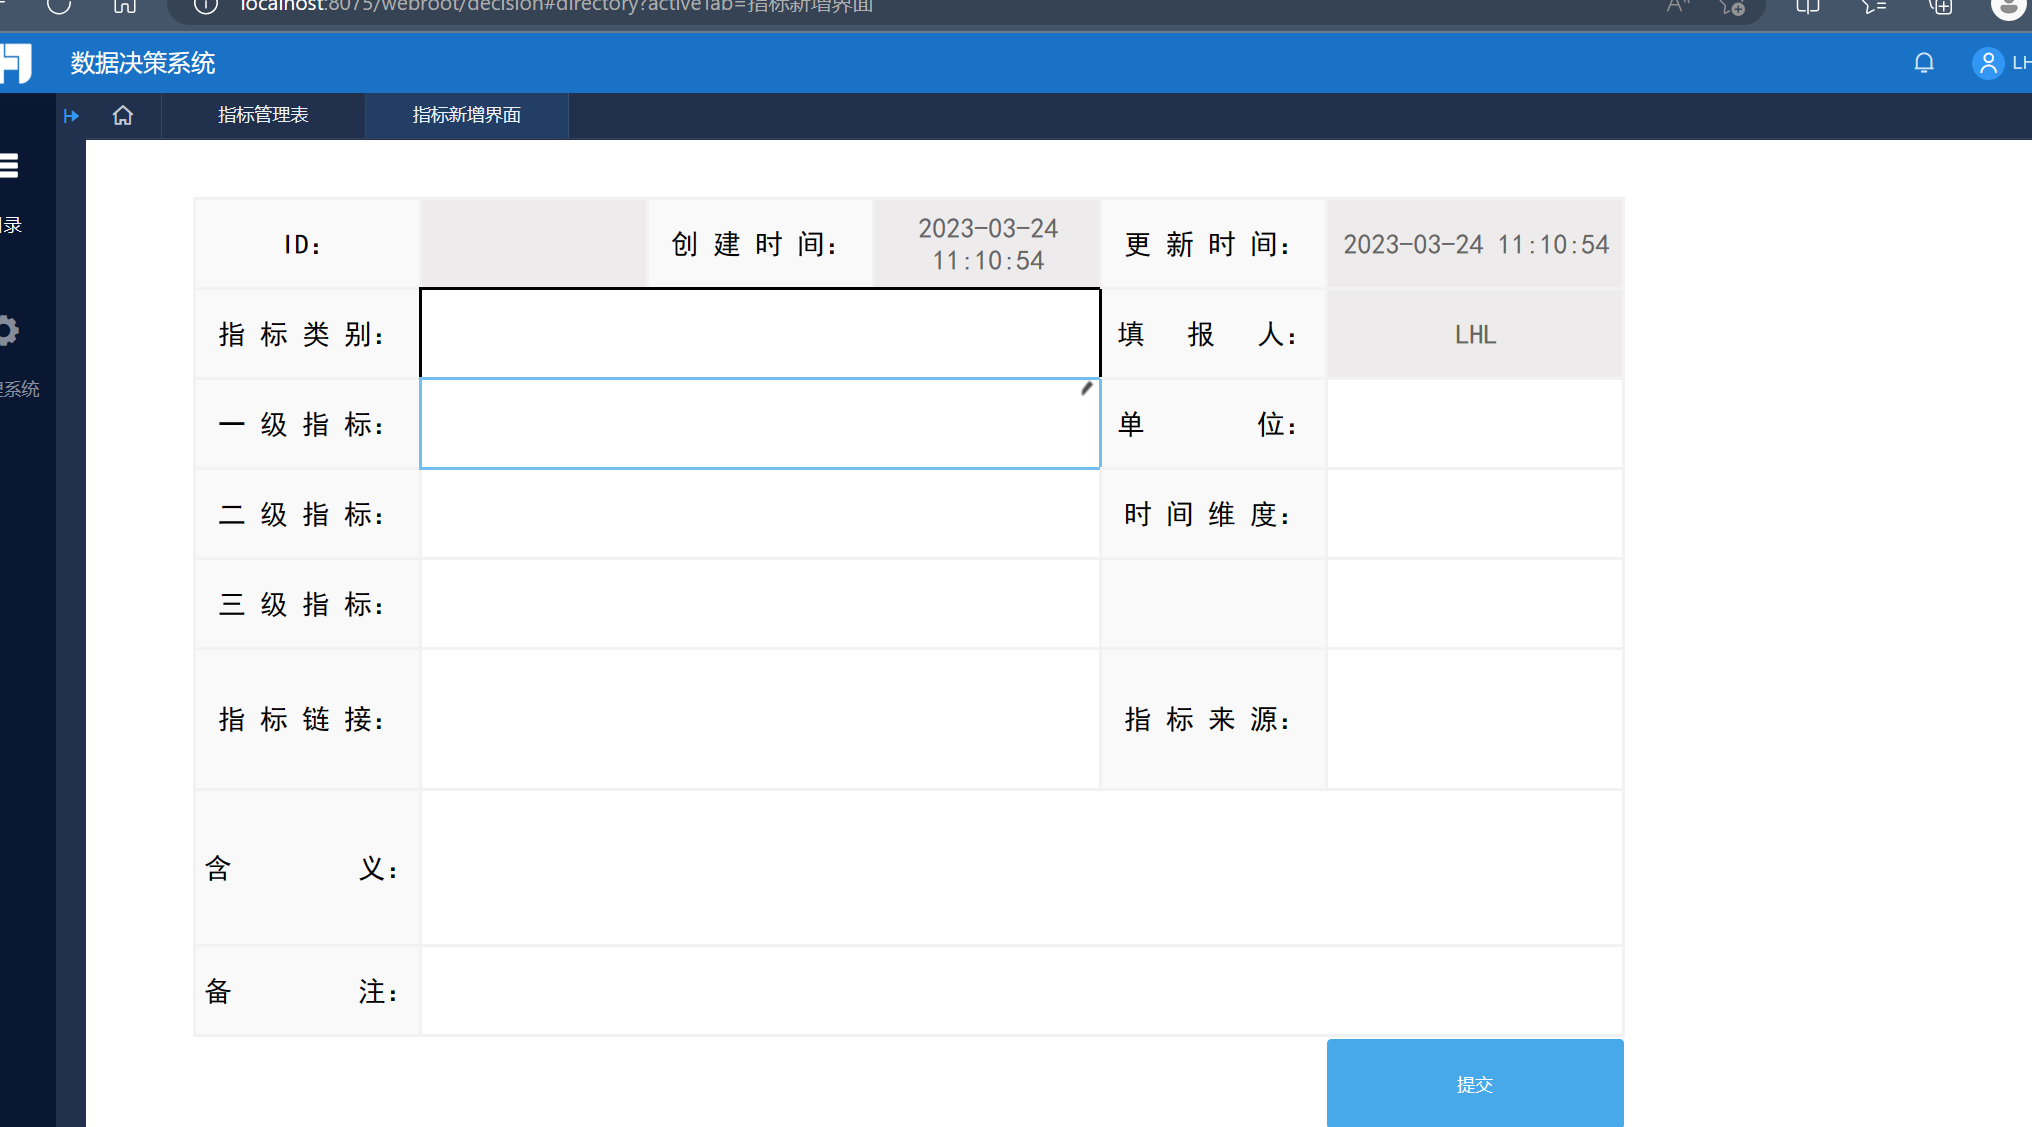Click the ID value field
The image size is (2032, 1127).
[x=533, y=244]
